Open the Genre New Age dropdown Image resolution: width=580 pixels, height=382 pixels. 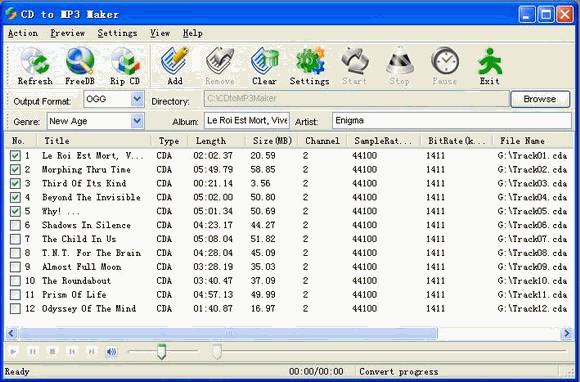point(137,121)
